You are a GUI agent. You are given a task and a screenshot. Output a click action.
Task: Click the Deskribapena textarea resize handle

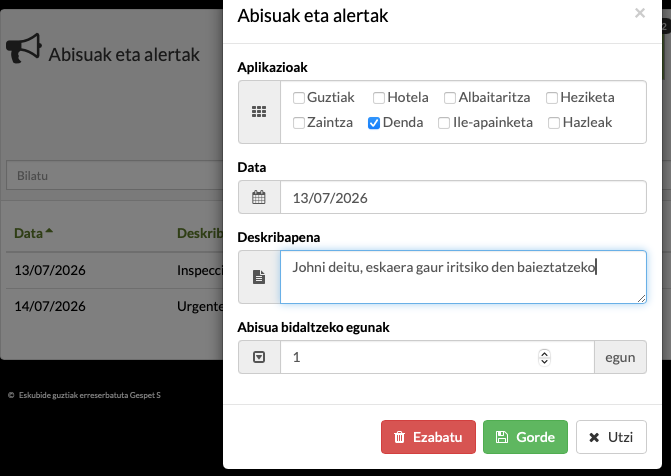tap(641, 298)
